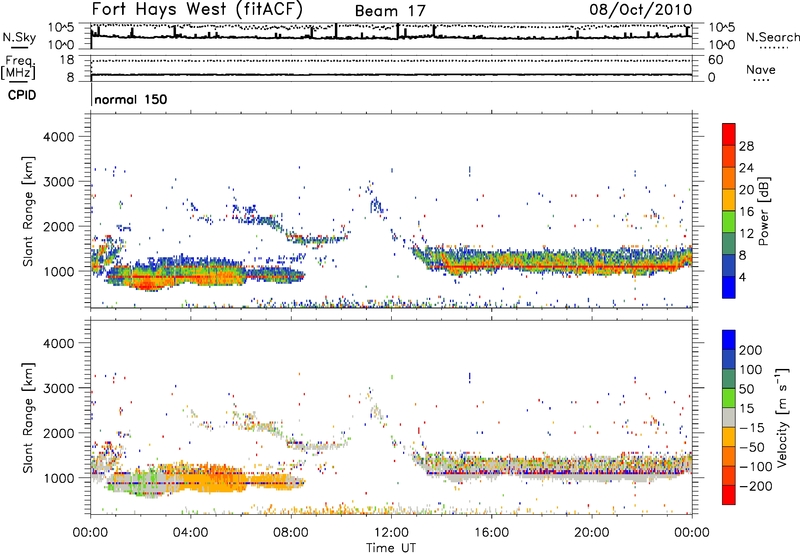This screenshot has height=554, width=800.
Task: Click the peaked echo near 11:30 in the power panel
Action: tap(376, 204)
